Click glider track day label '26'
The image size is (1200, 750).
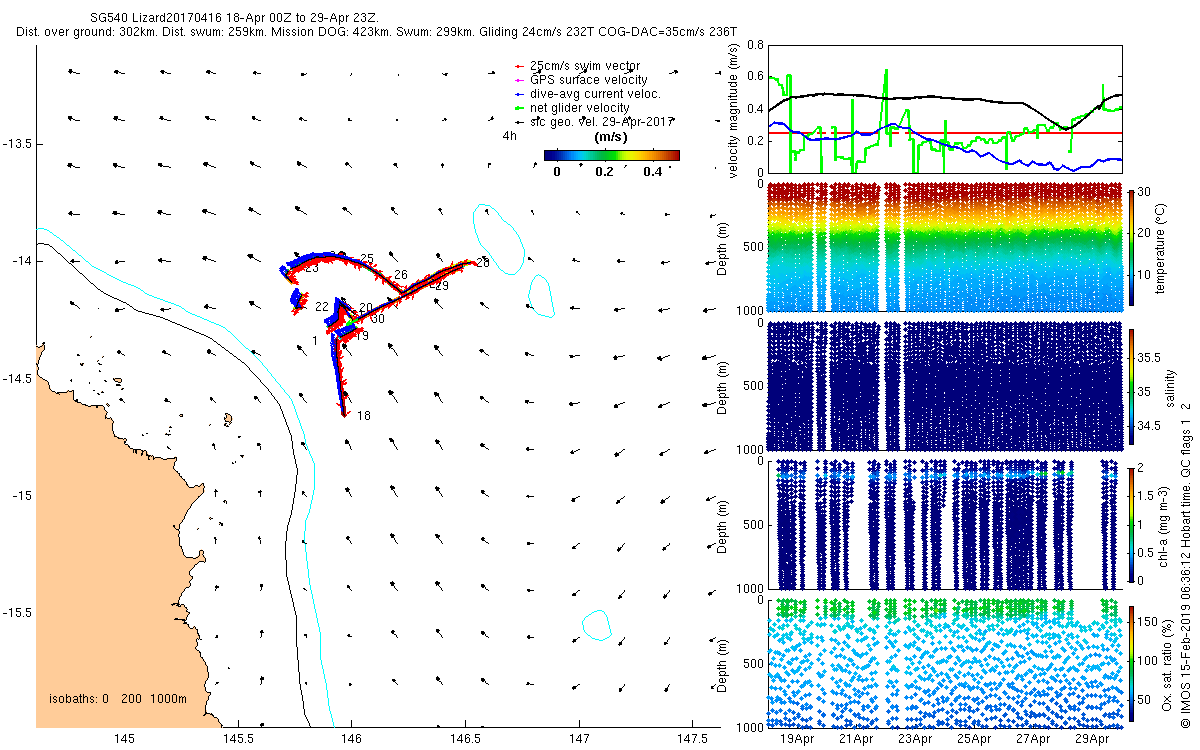pos(401,275)
